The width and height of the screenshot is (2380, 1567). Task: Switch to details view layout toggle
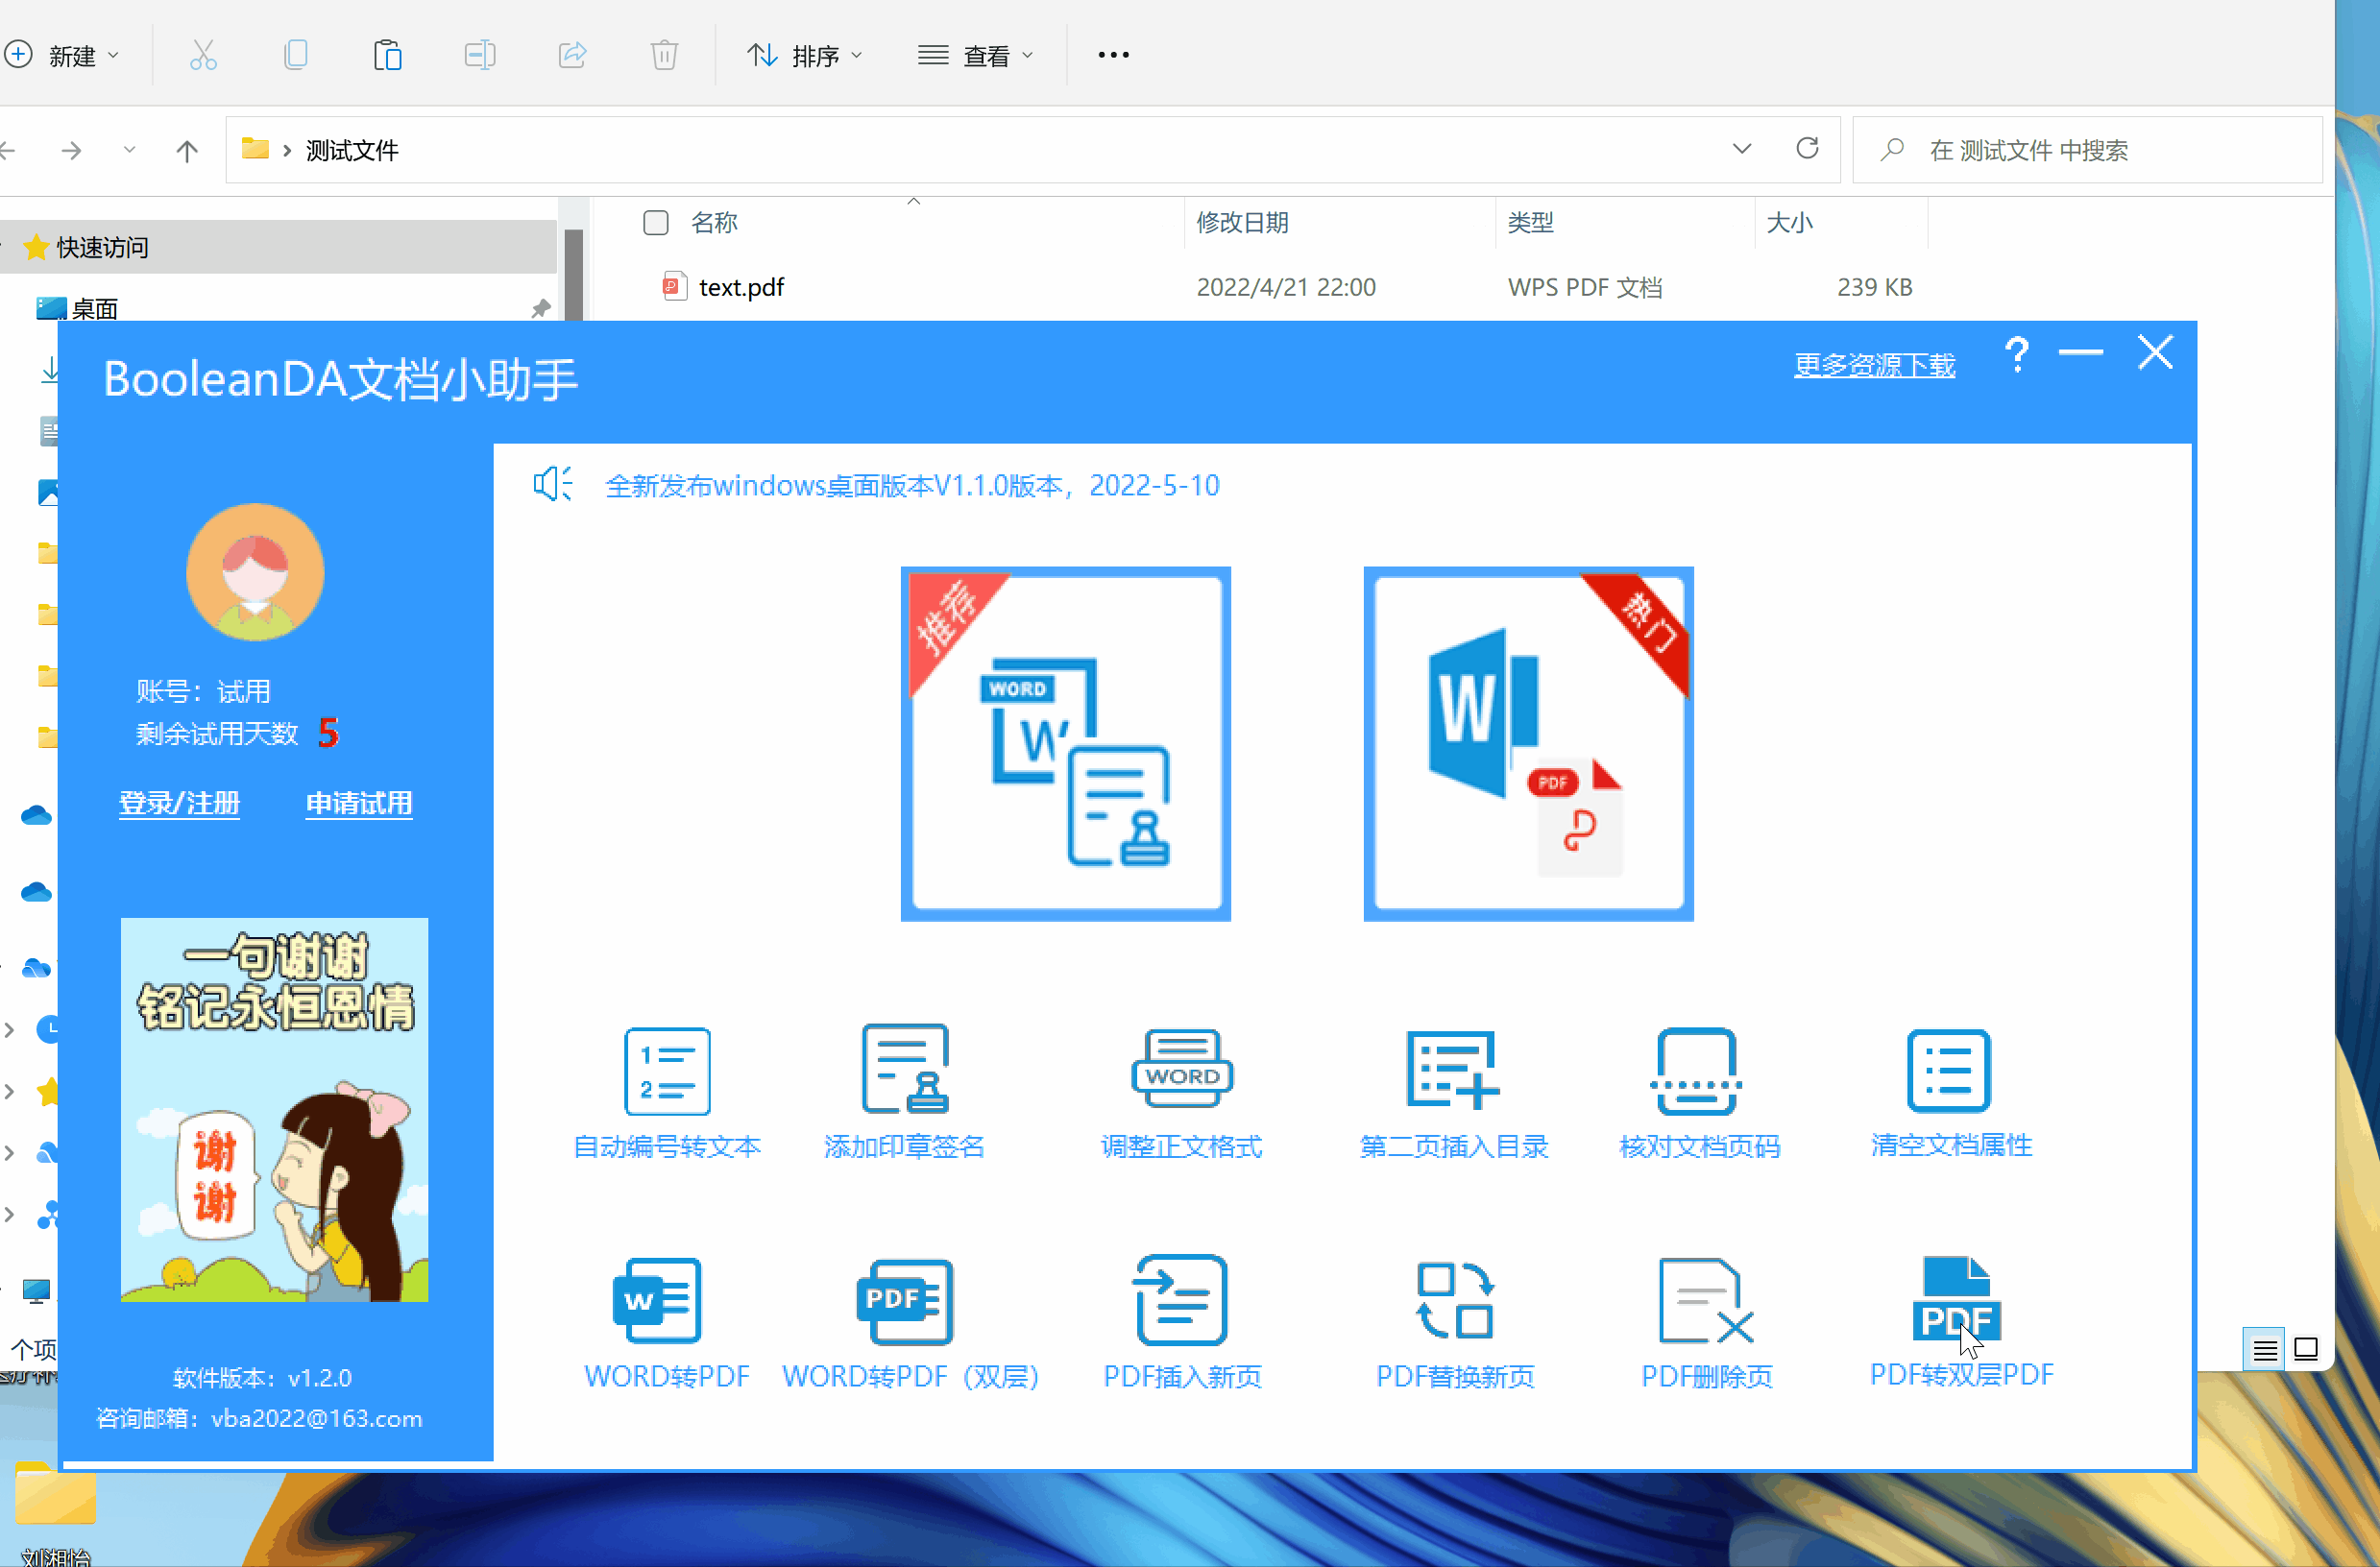pos(2264,1350)
